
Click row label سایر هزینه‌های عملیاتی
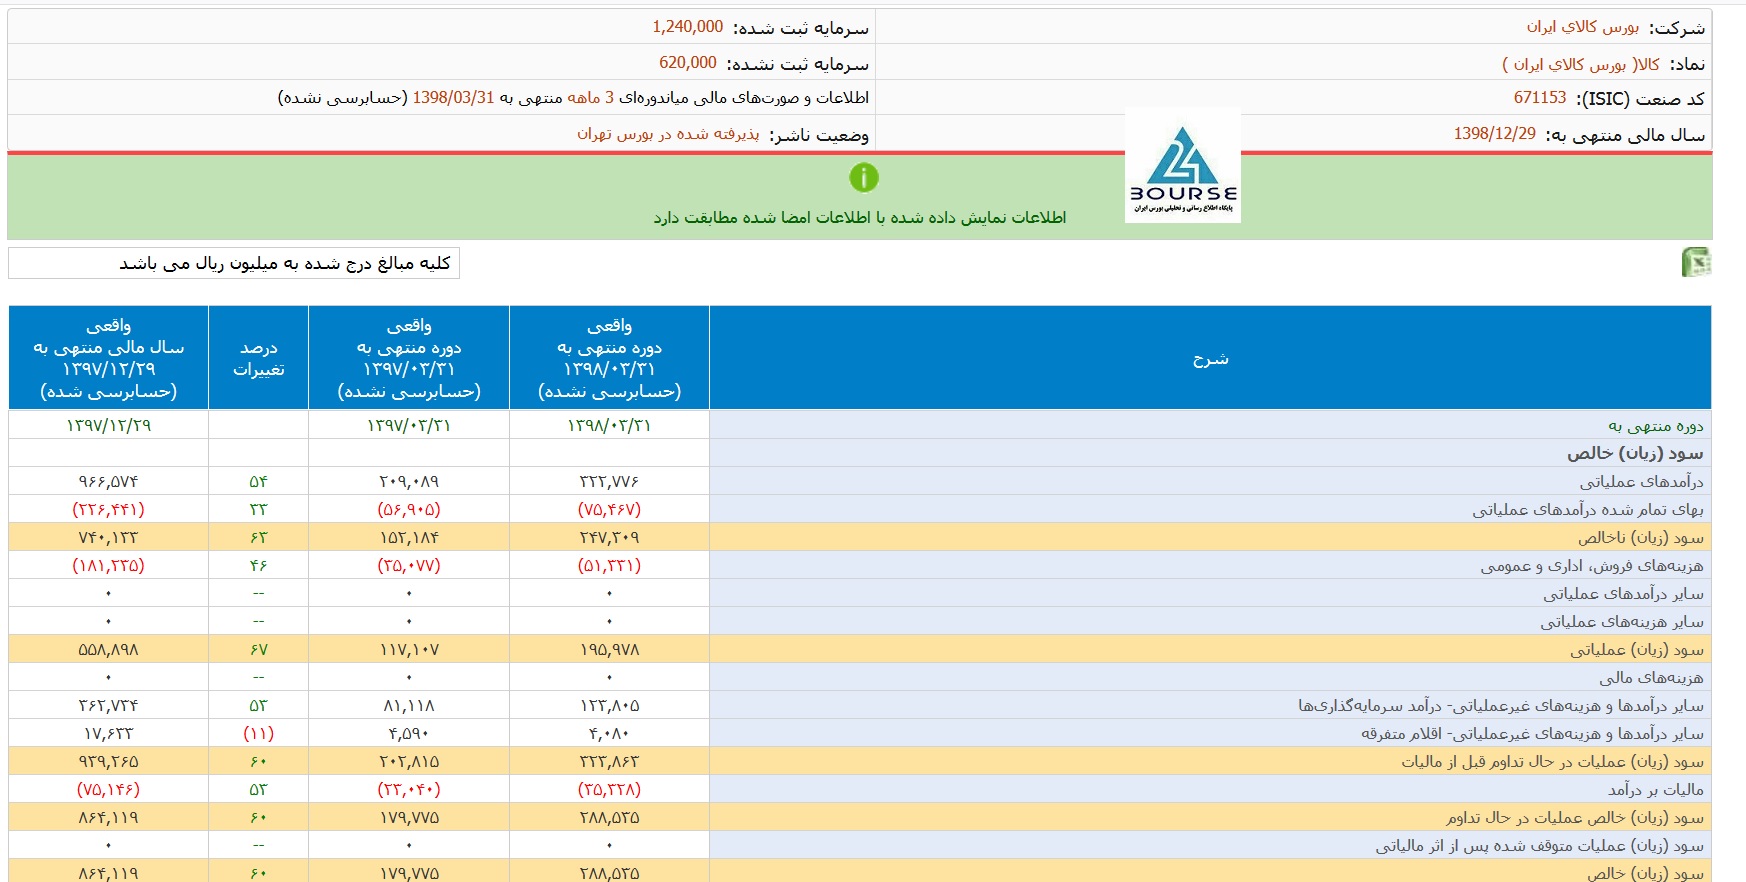pyautogui.click(x=1622, y=622)
